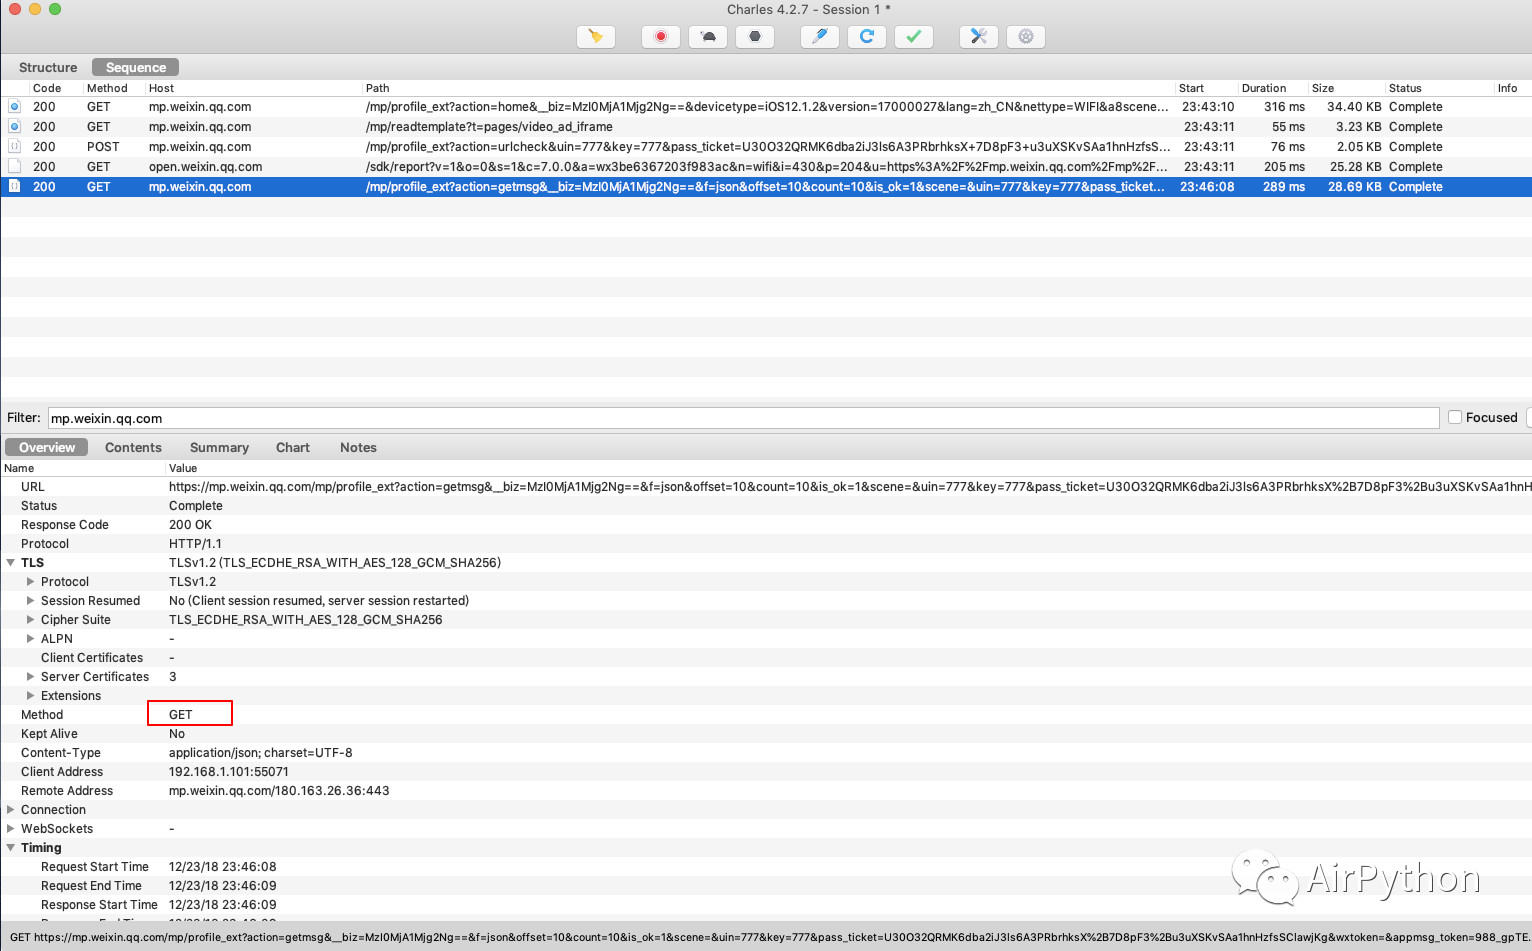Switch to the Sequence view
1532x951 pixels.
coord(136,67)
